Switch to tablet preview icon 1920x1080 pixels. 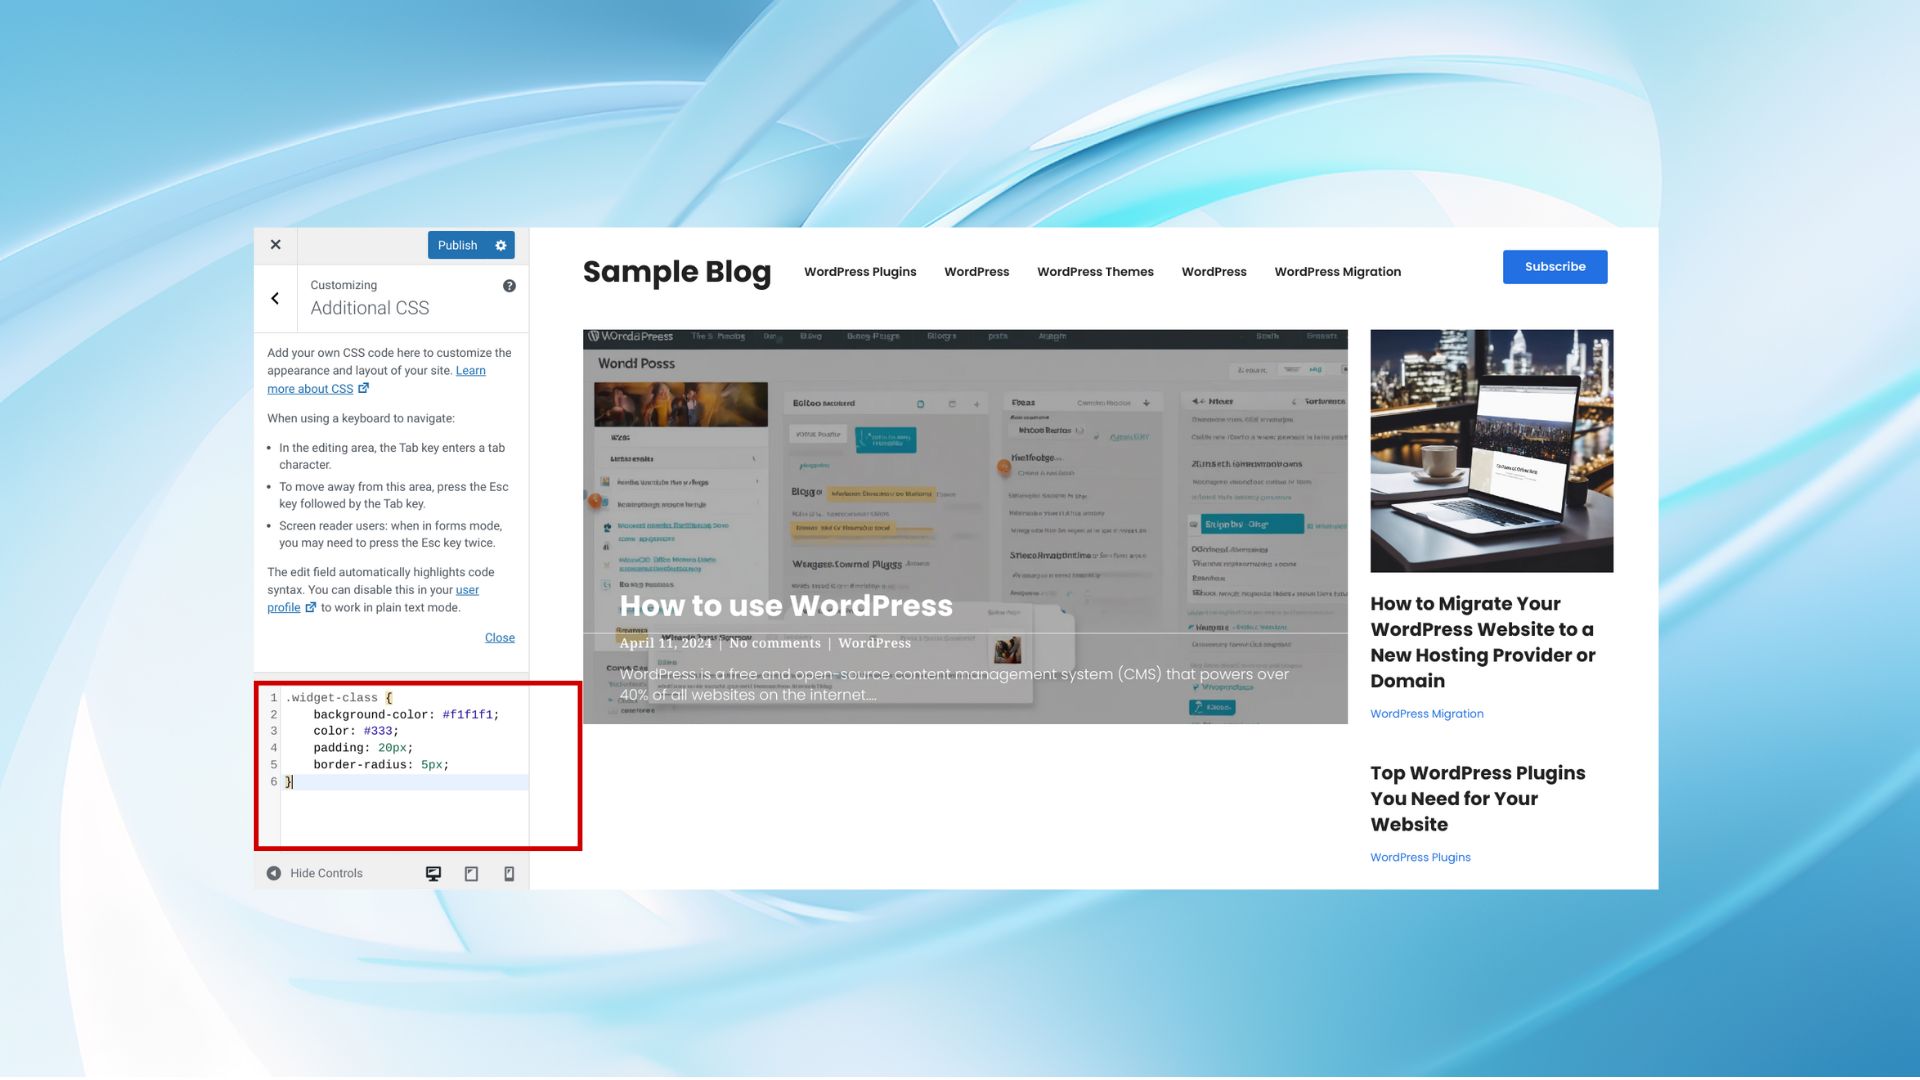point(471,874)
